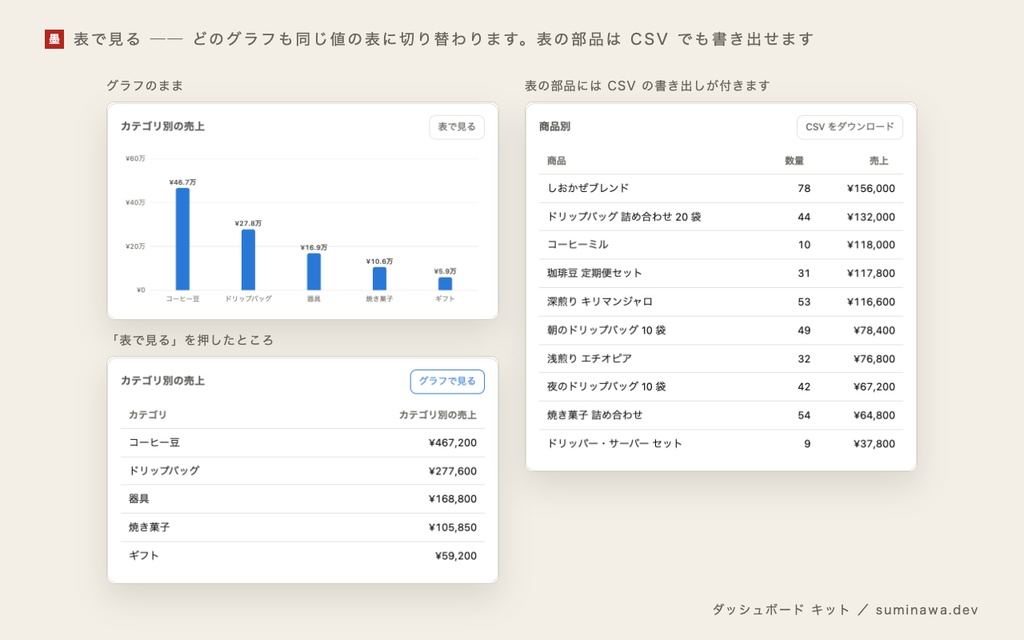Viewport: 1024px width, 640px height.
Task: Click the ¥20万 axis label
Action: point(135,246)
